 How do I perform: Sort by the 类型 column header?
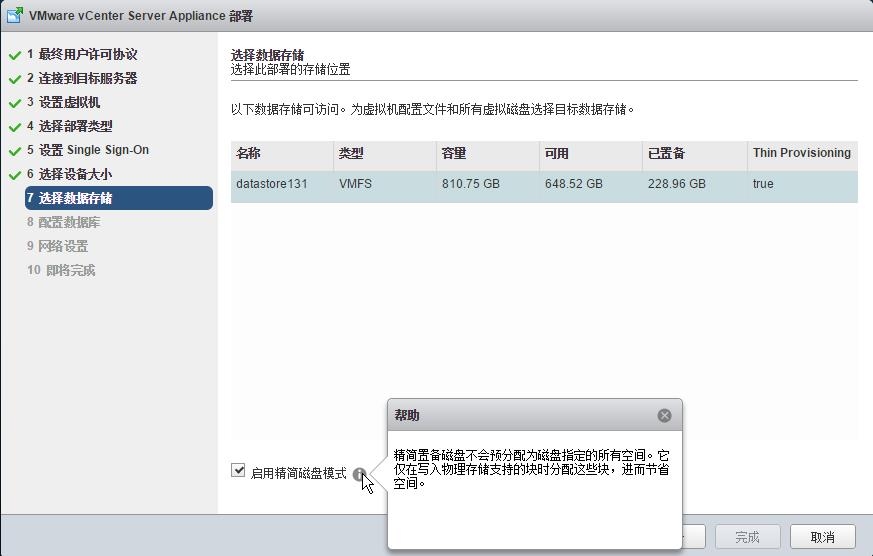(385, 154)
